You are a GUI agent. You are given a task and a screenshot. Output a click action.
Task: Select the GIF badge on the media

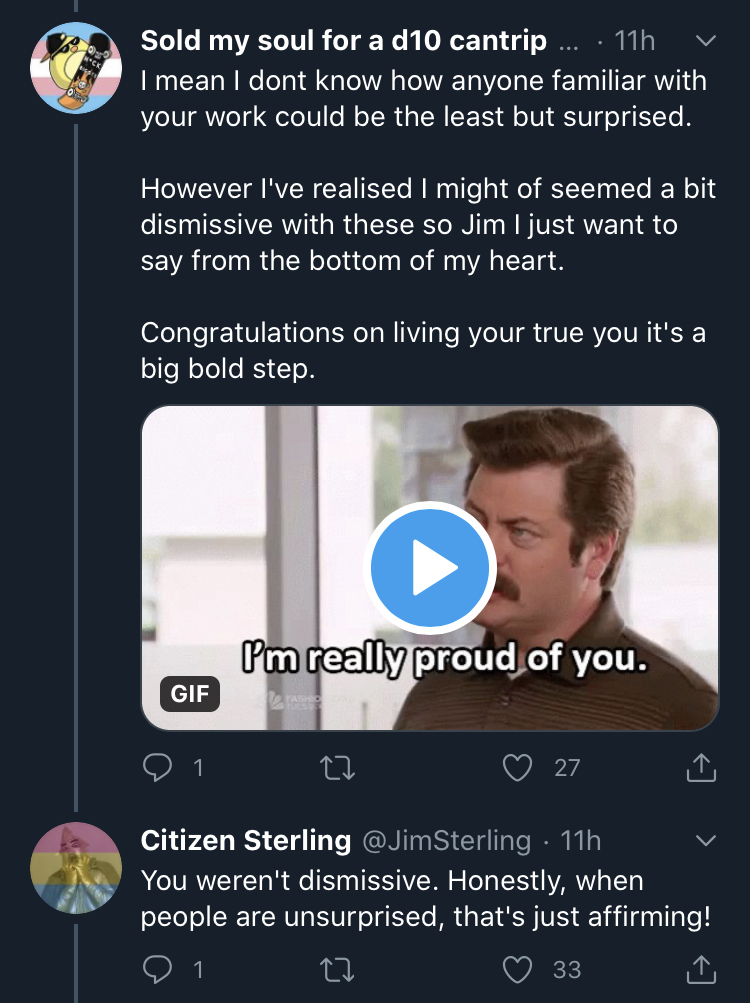[x=190, y=693]
